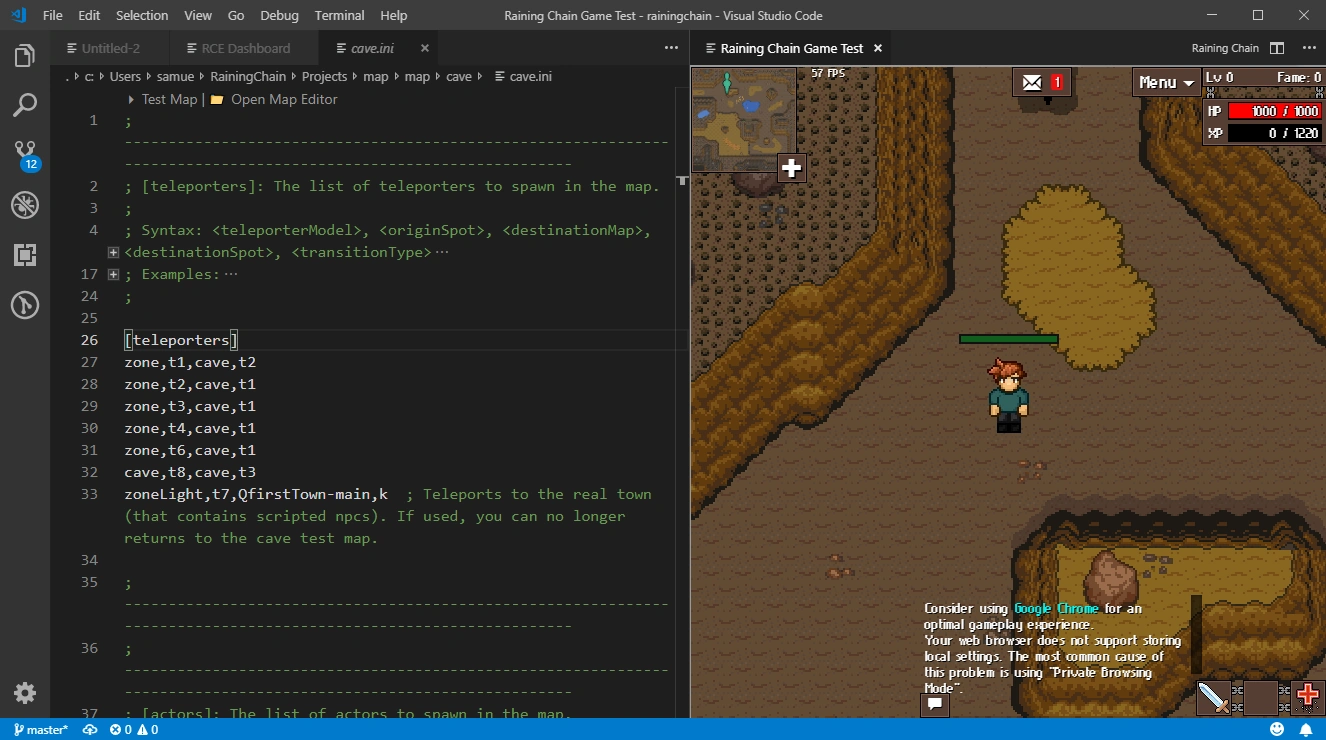Open the Edit menu

[89, 15]
